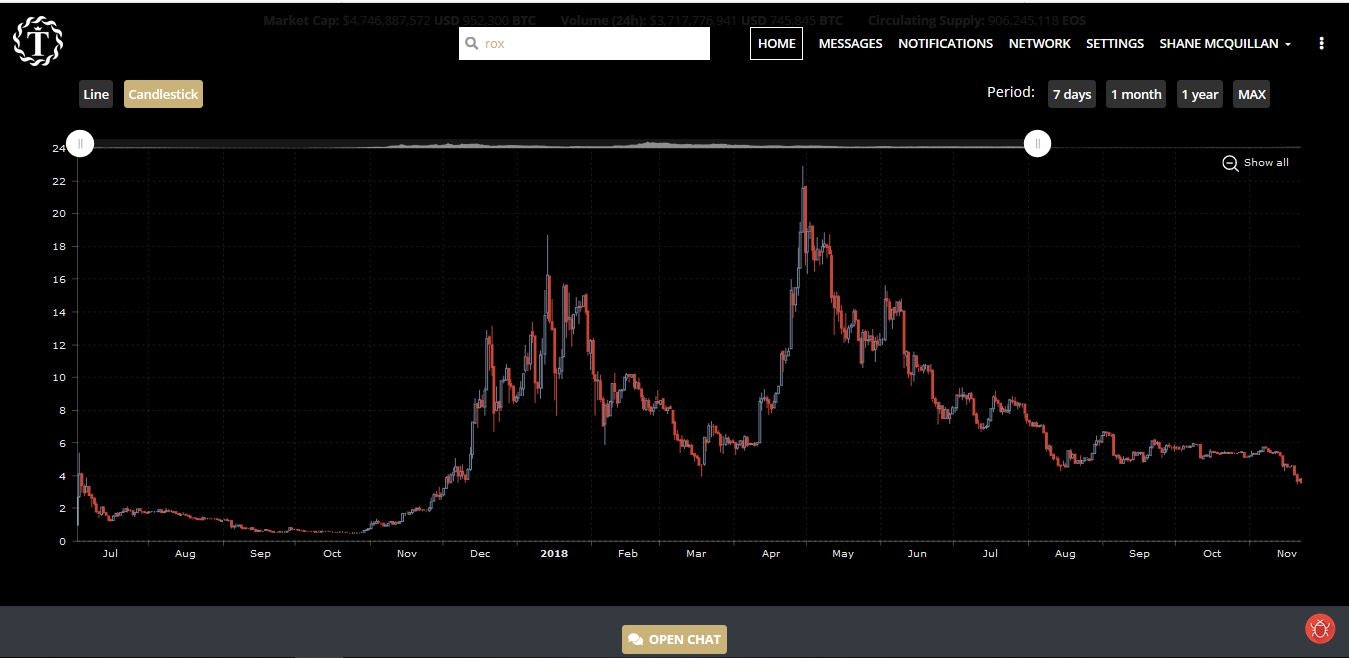The image size is (1349, 658).
Task: Select the 1 year period button
Action: (x=1199, y=93)
